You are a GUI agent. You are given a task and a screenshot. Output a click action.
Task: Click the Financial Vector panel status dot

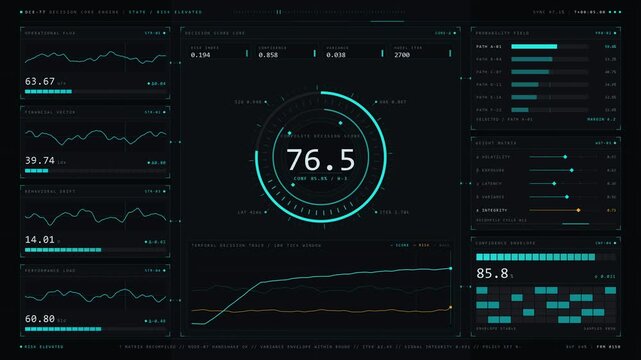coord(164,112)
